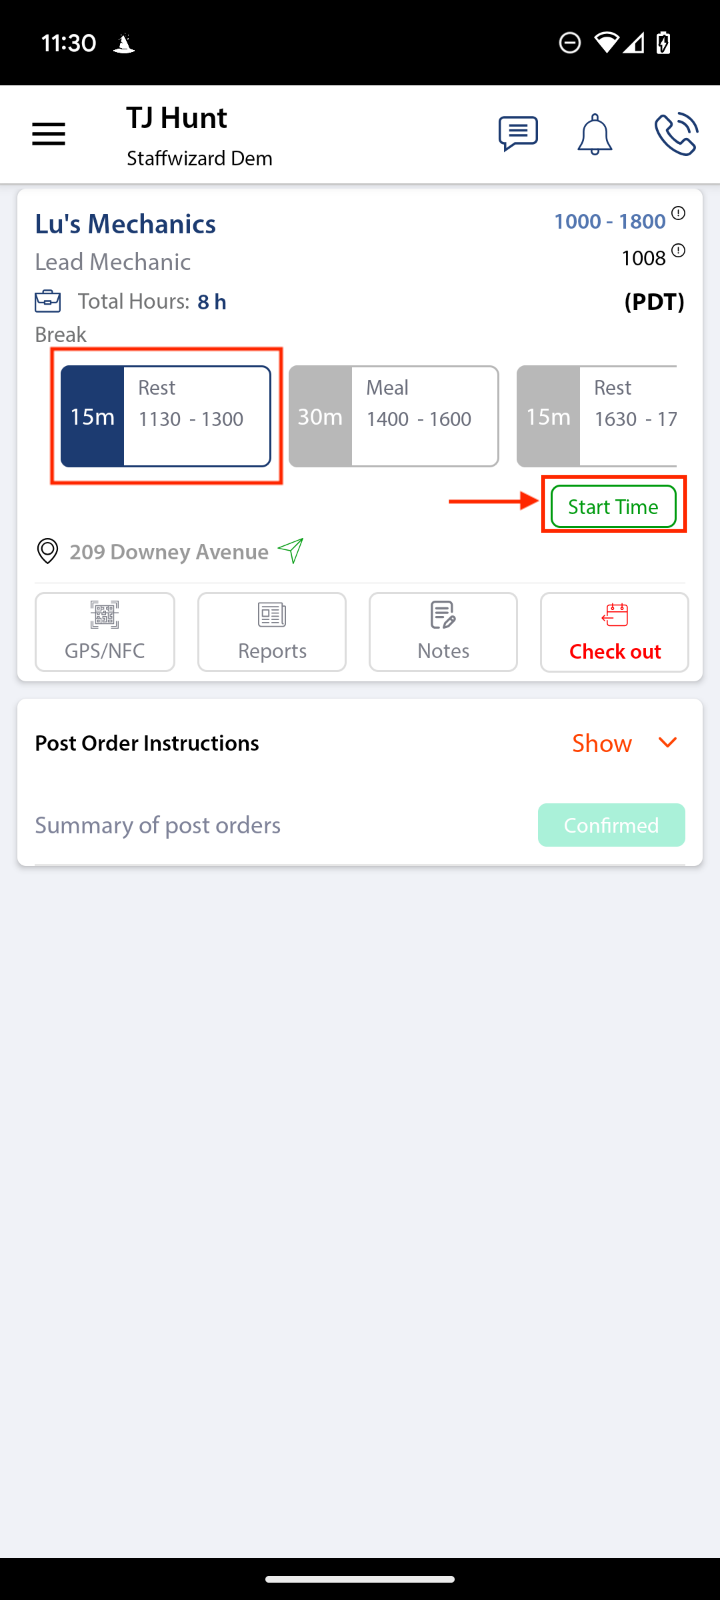Open the hamburger navigation menu
The height and width of the screenshot is (1600, 720).
tap(48, 134)
